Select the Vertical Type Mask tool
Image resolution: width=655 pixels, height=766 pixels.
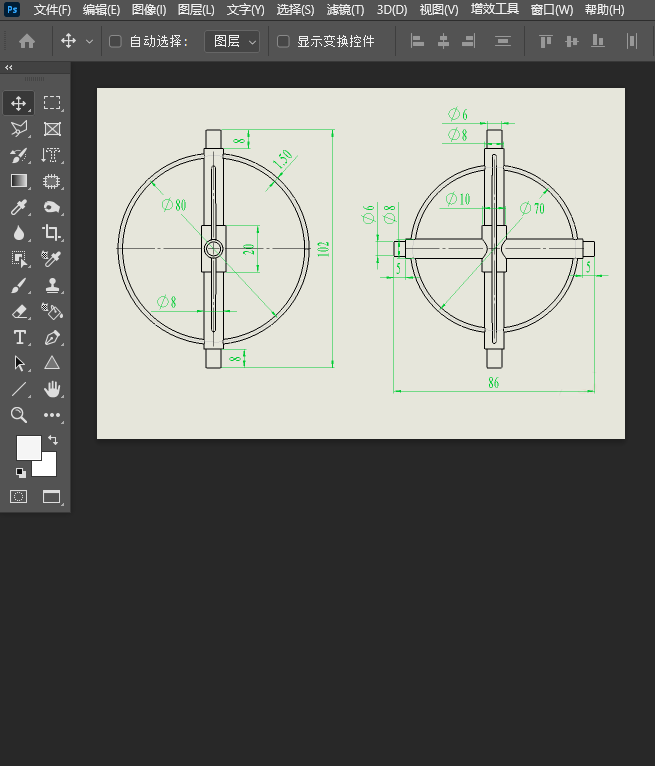(x=52, y=155)
